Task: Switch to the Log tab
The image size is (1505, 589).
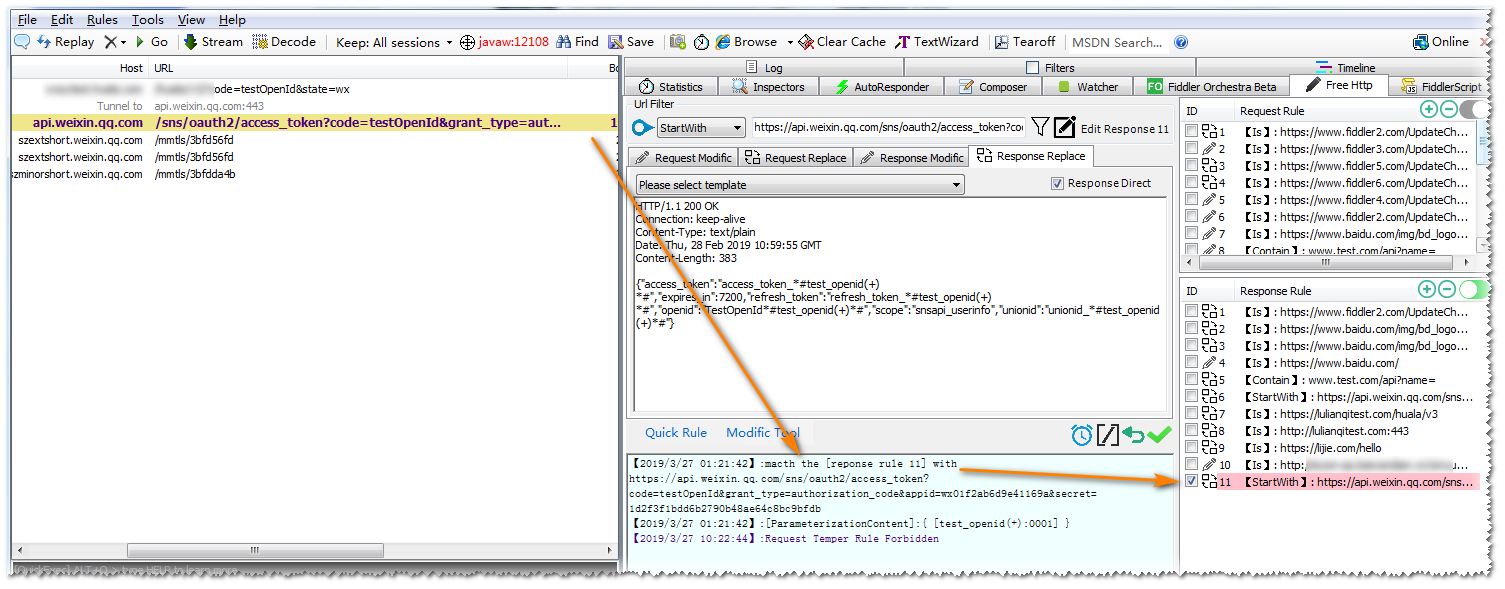Action: coord(763,68)
